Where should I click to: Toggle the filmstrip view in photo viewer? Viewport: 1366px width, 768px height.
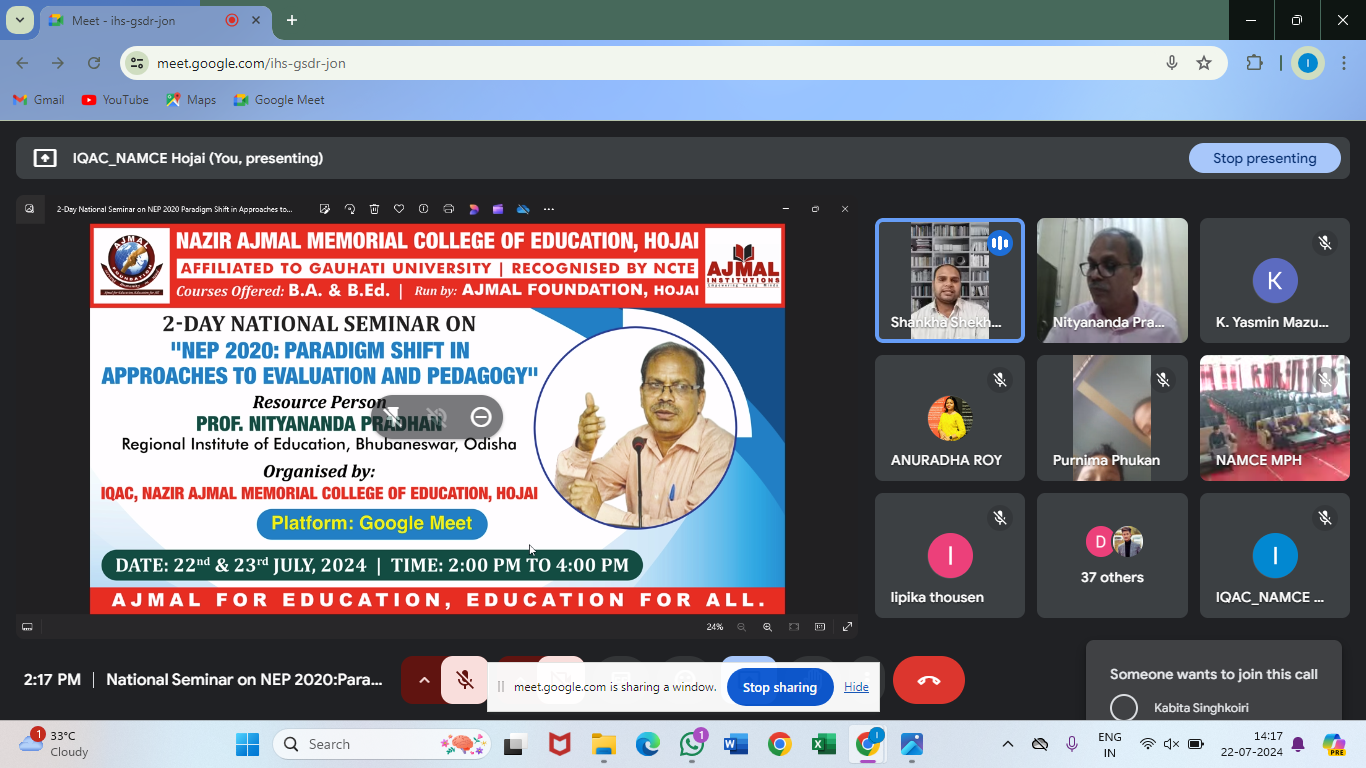point(27,627)
